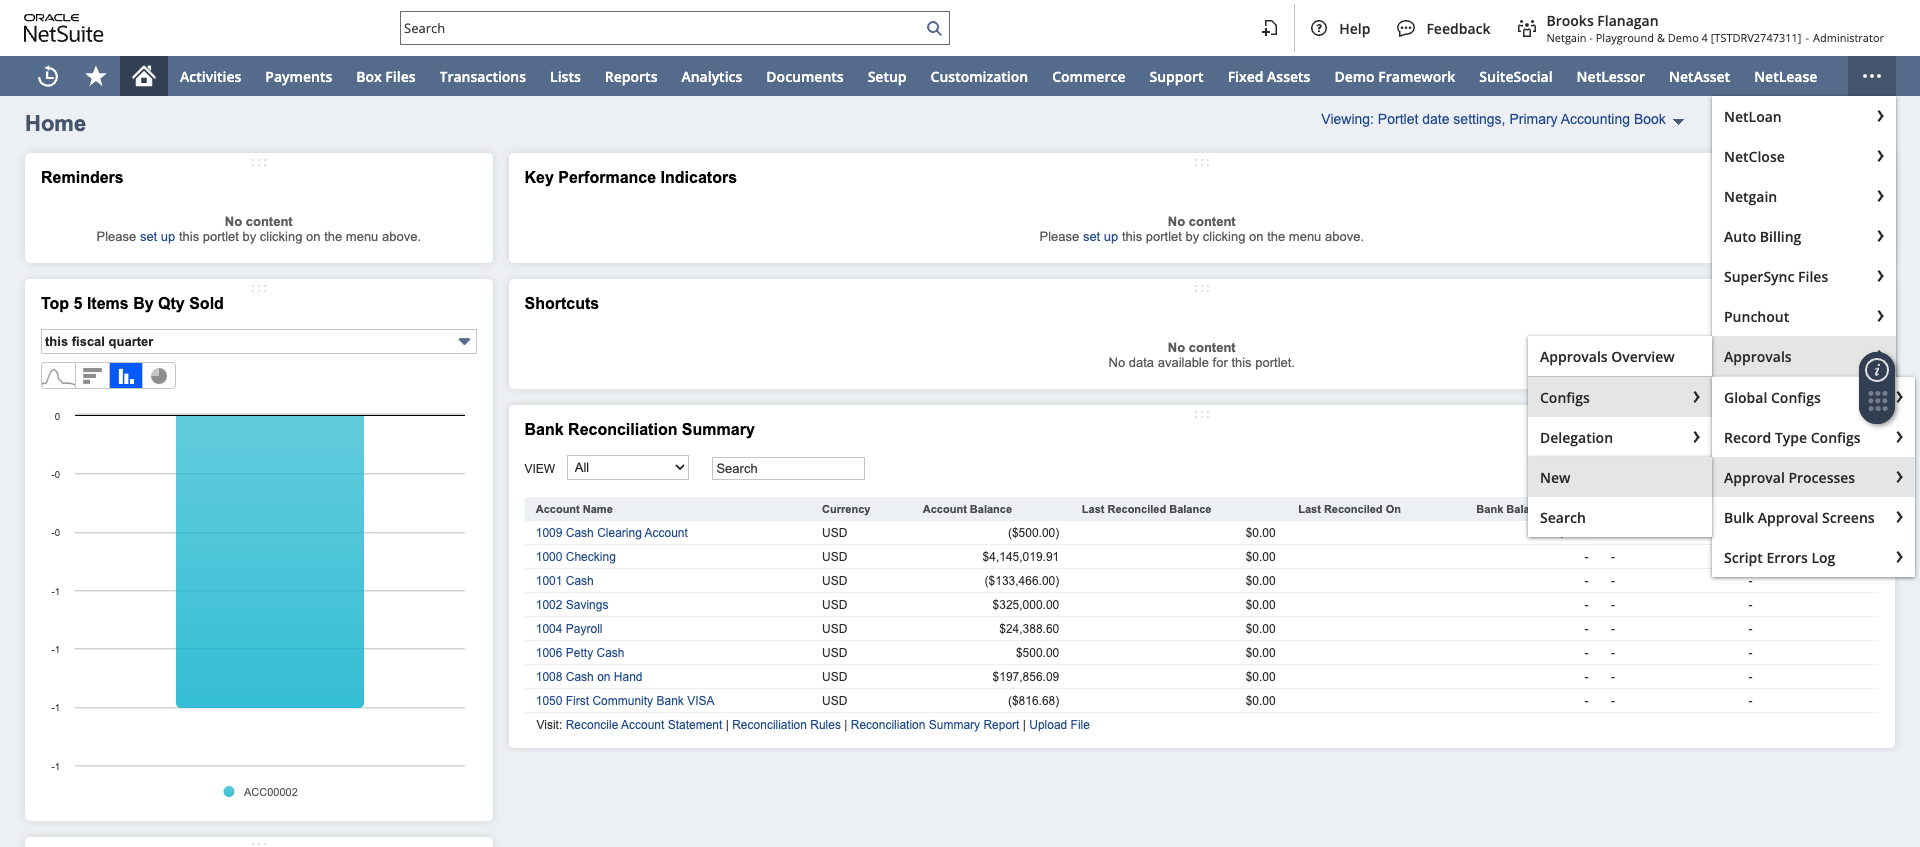This screenshot has height=847, width=1920.
Task: Click the Bank Reconciliation Search field
Action: [x=787, y=468]
